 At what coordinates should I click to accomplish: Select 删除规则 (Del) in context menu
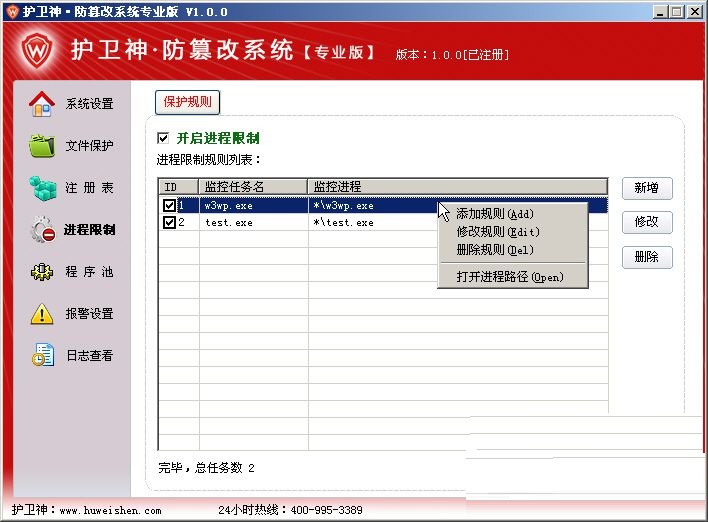pos(495,250)
